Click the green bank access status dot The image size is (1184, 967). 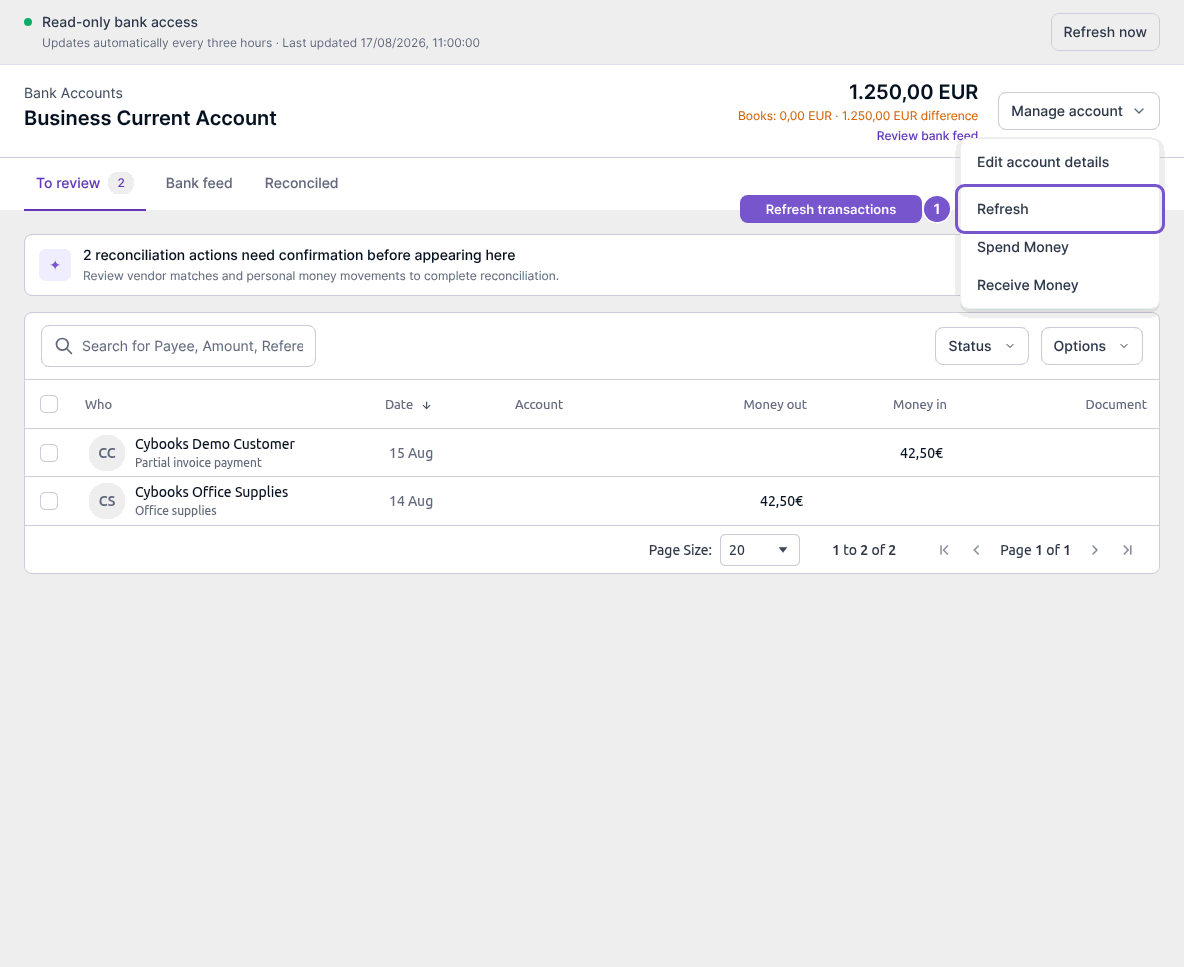pos(28,22)
